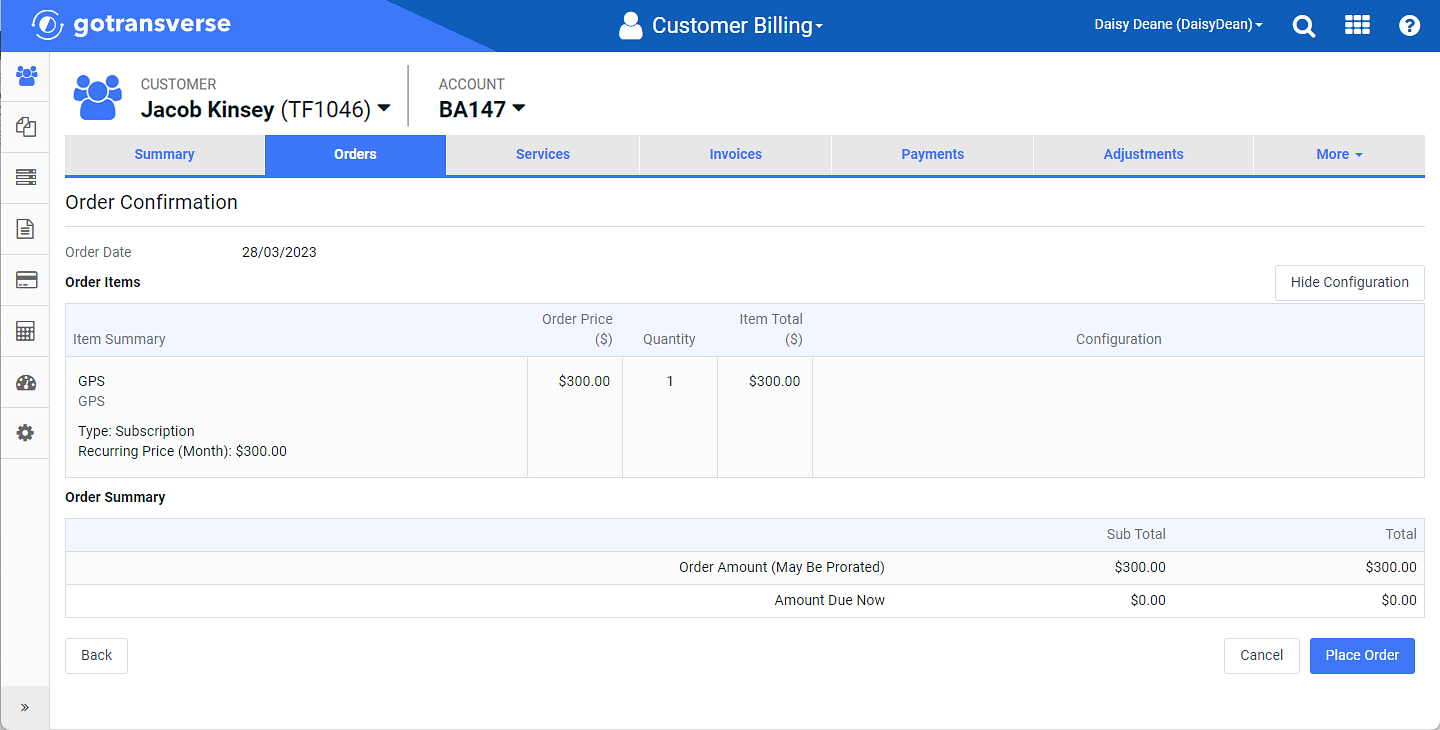Click the Order Price column header
The width and height of the screenshot is (1440, 730).
tap(577, 329)
